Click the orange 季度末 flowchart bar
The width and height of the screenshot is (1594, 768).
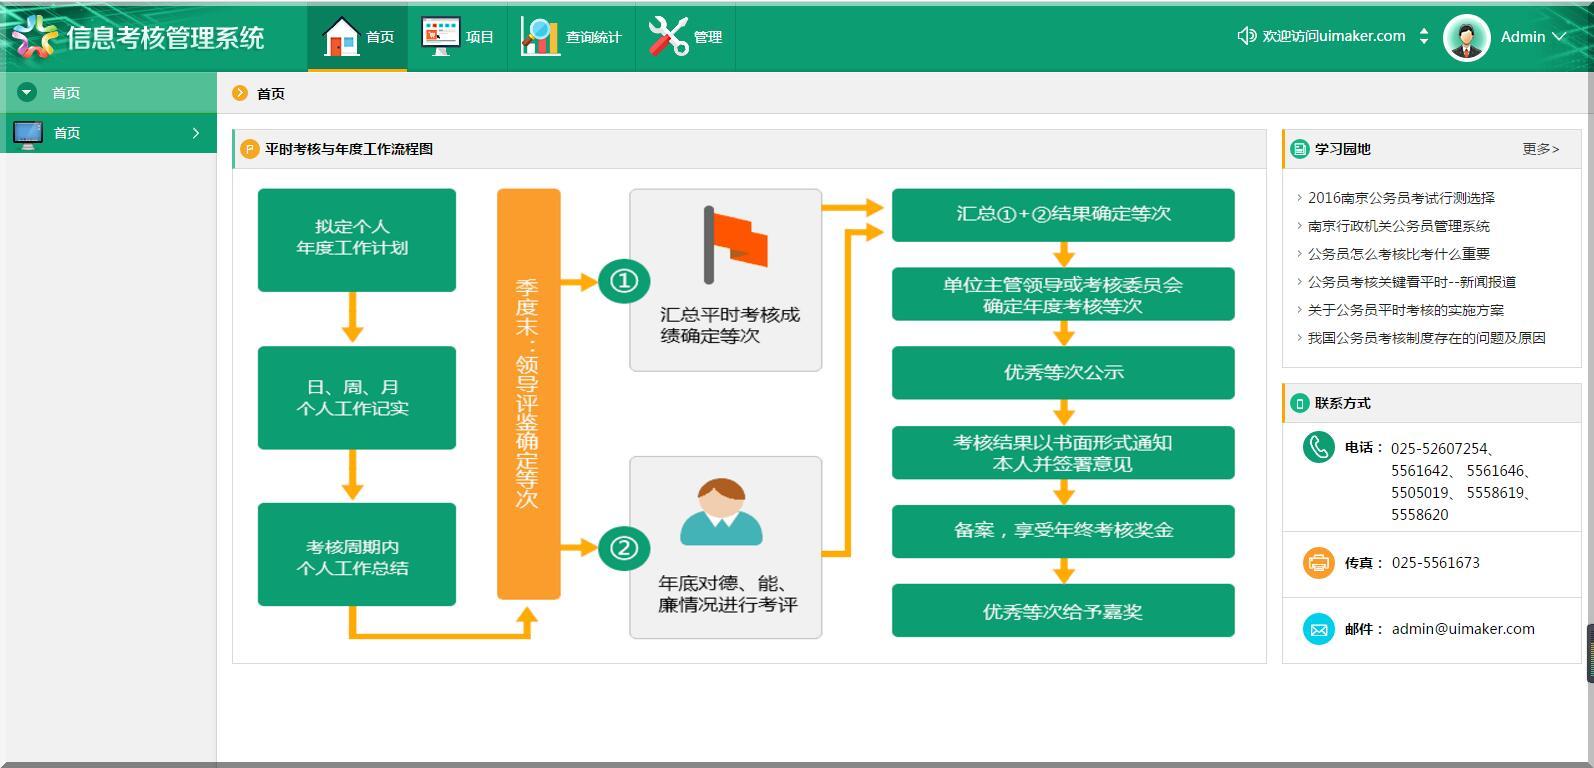[x=528, y=394]
